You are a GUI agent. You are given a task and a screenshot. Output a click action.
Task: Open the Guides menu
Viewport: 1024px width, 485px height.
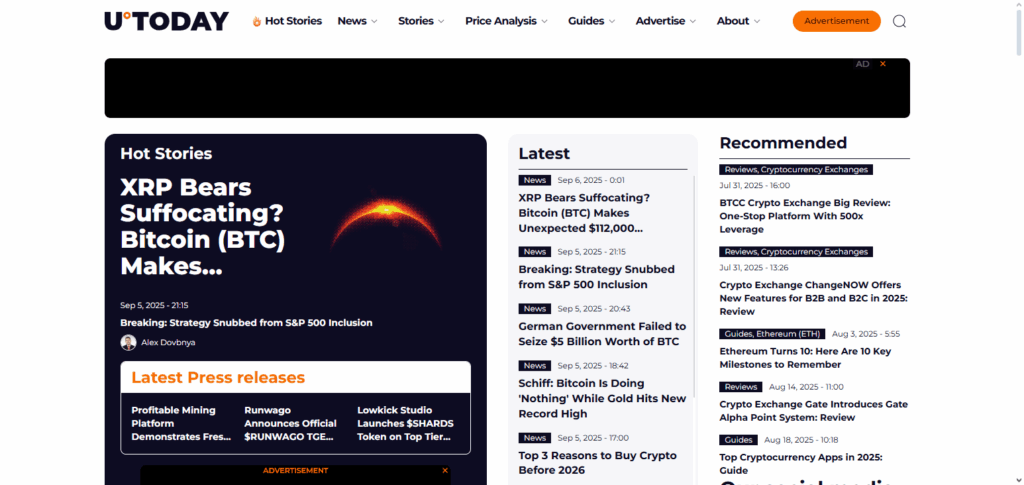coord(591,21)
